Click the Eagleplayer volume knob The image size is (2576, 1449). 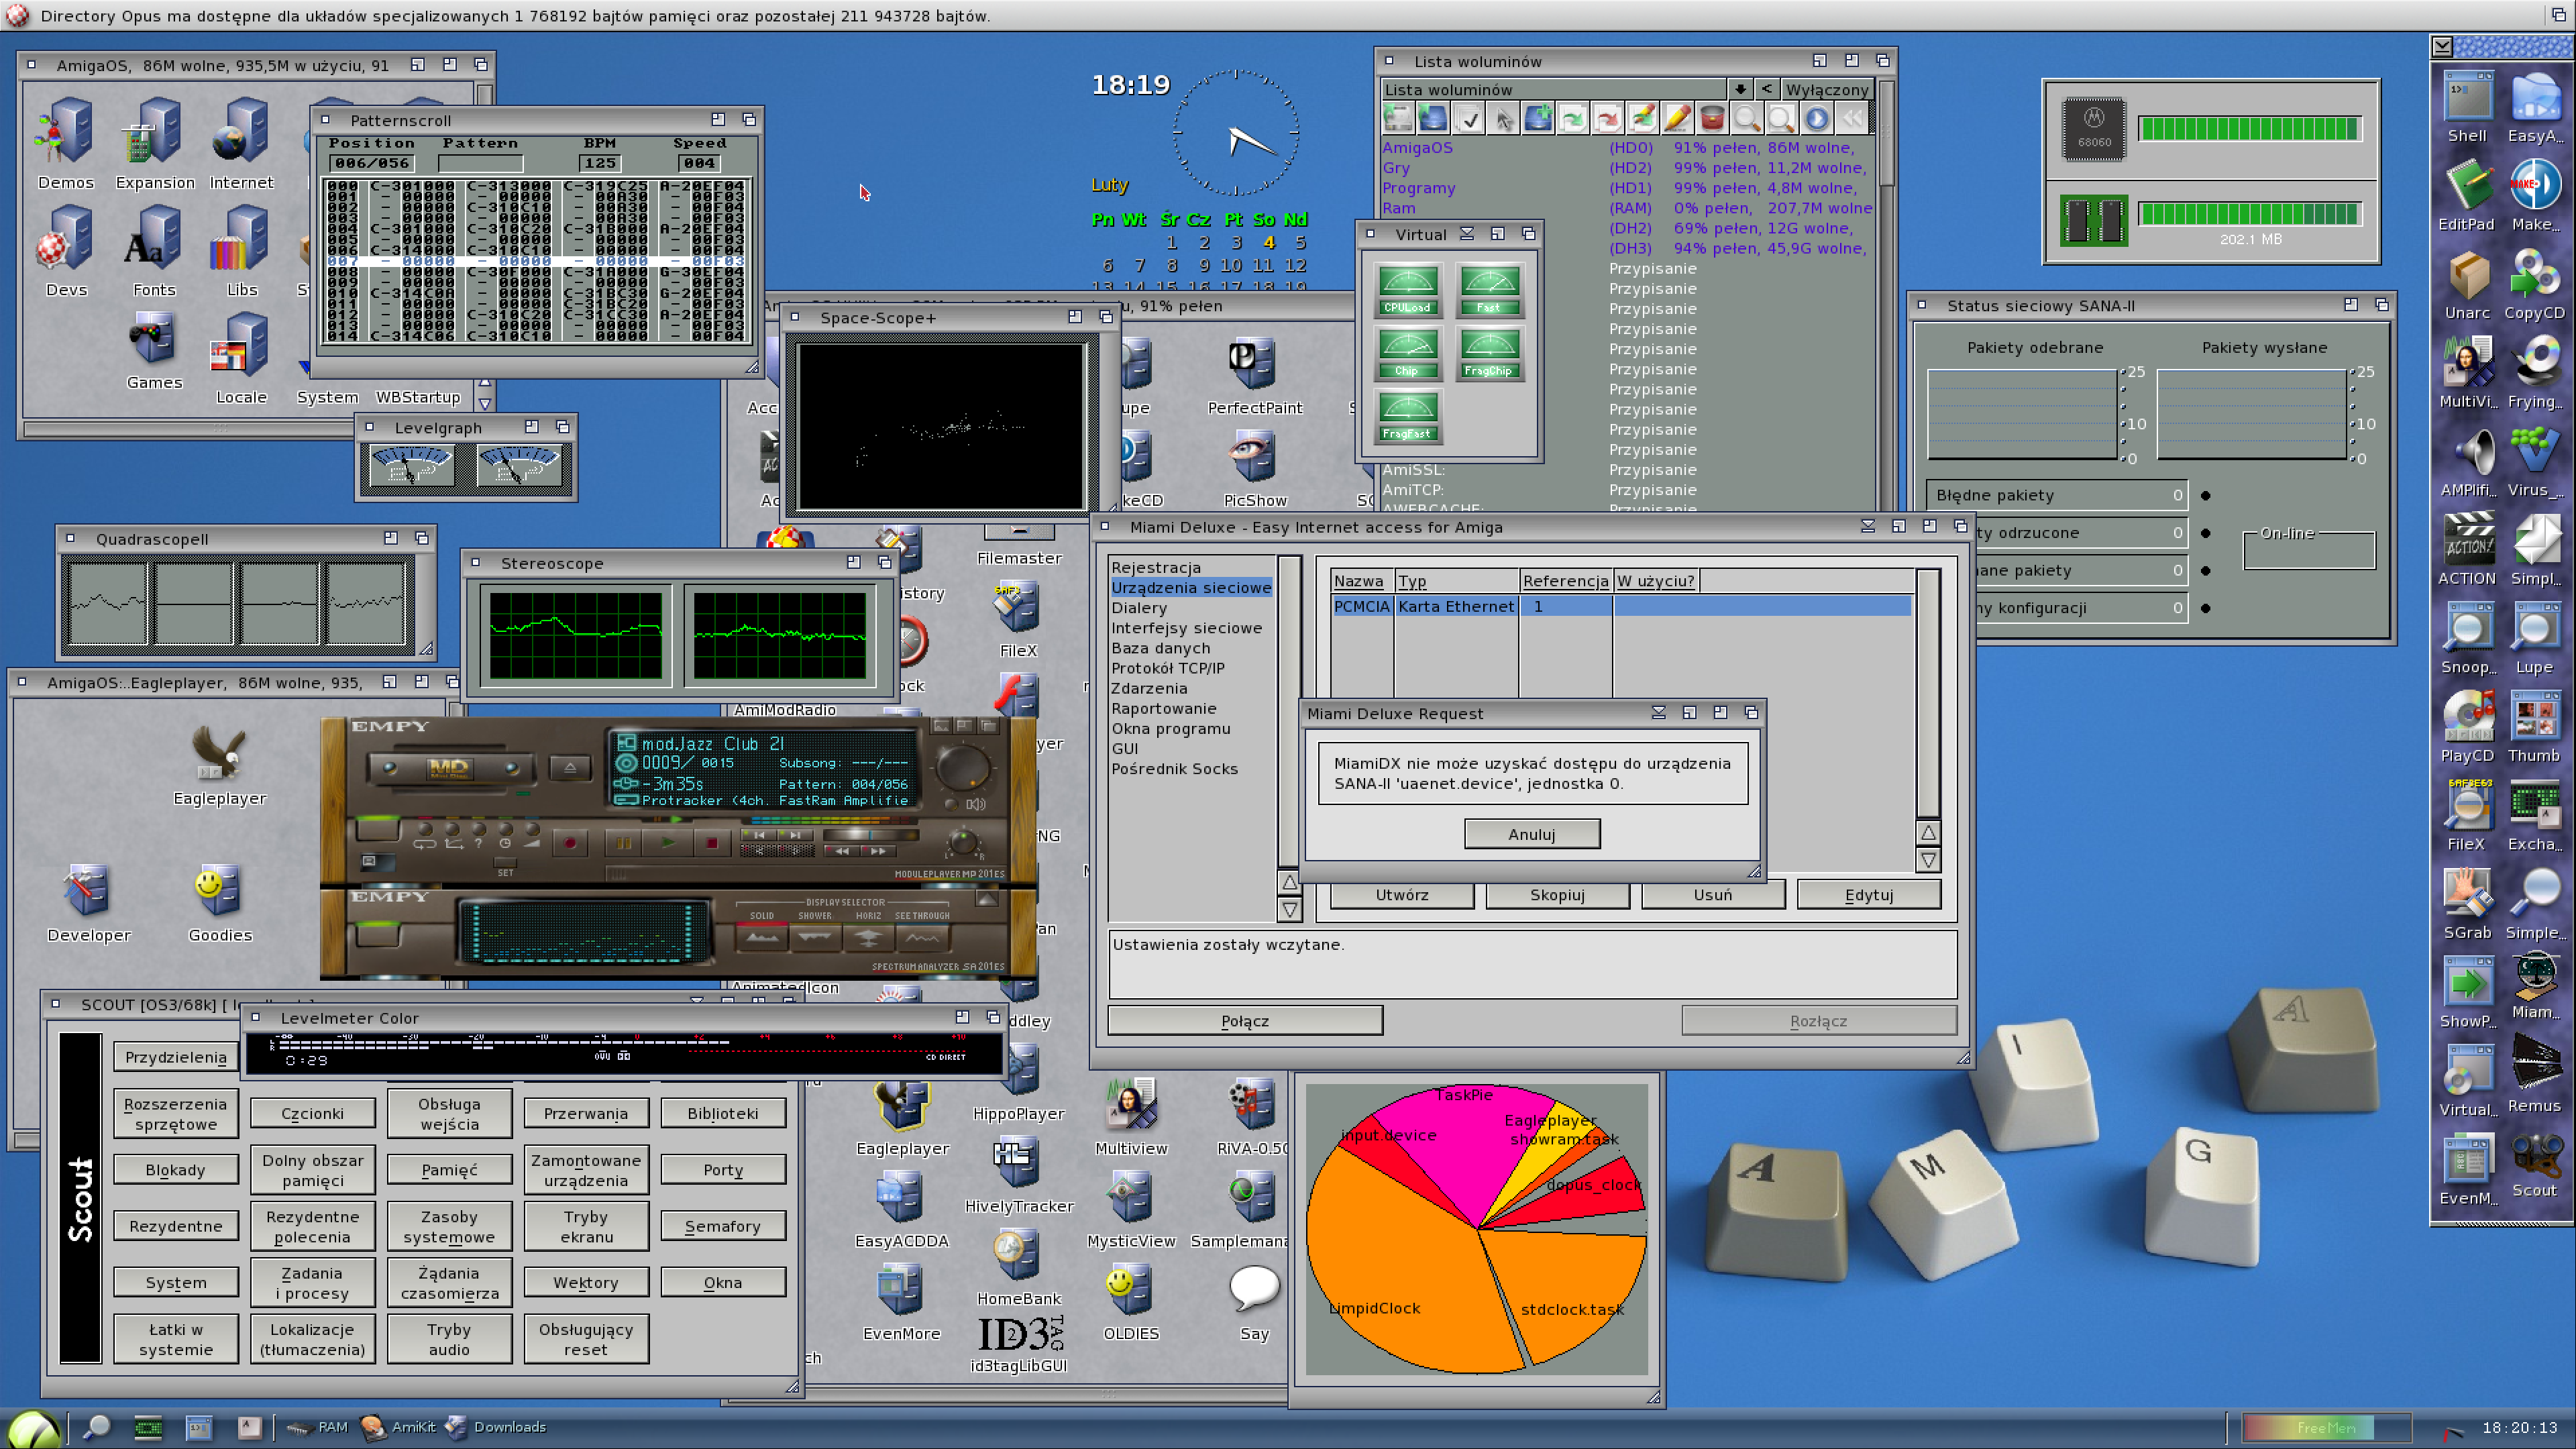pos(963,768)
